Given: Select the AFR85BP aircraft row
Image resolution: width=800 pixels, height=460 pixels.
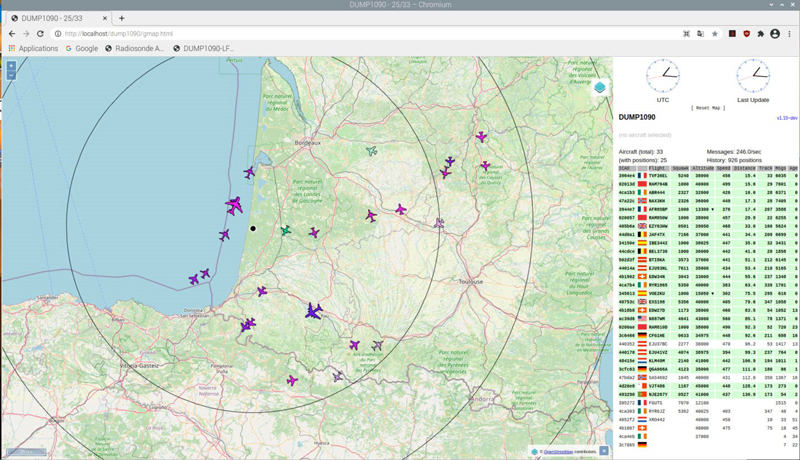Looking at the screenshot, I should (708, 209).
